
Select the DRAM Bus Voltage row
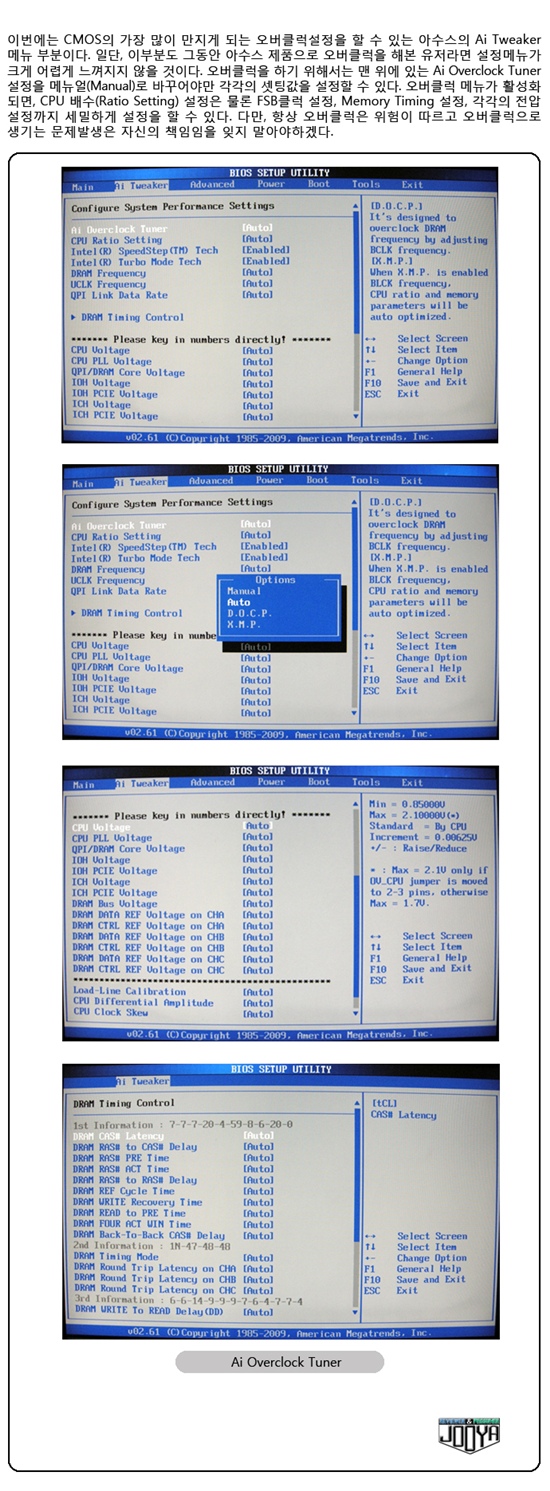tap(172, 904)
